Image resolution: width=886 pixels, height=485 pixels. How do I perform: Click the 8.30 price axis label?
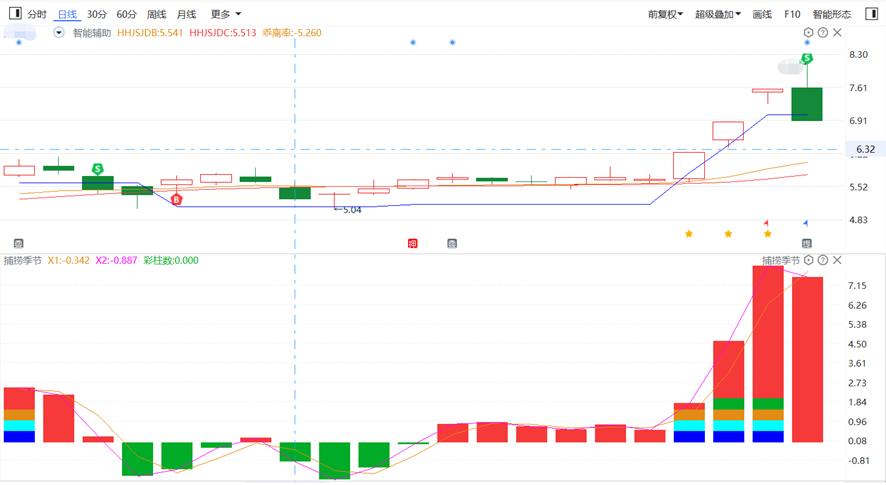coord(858,54)
